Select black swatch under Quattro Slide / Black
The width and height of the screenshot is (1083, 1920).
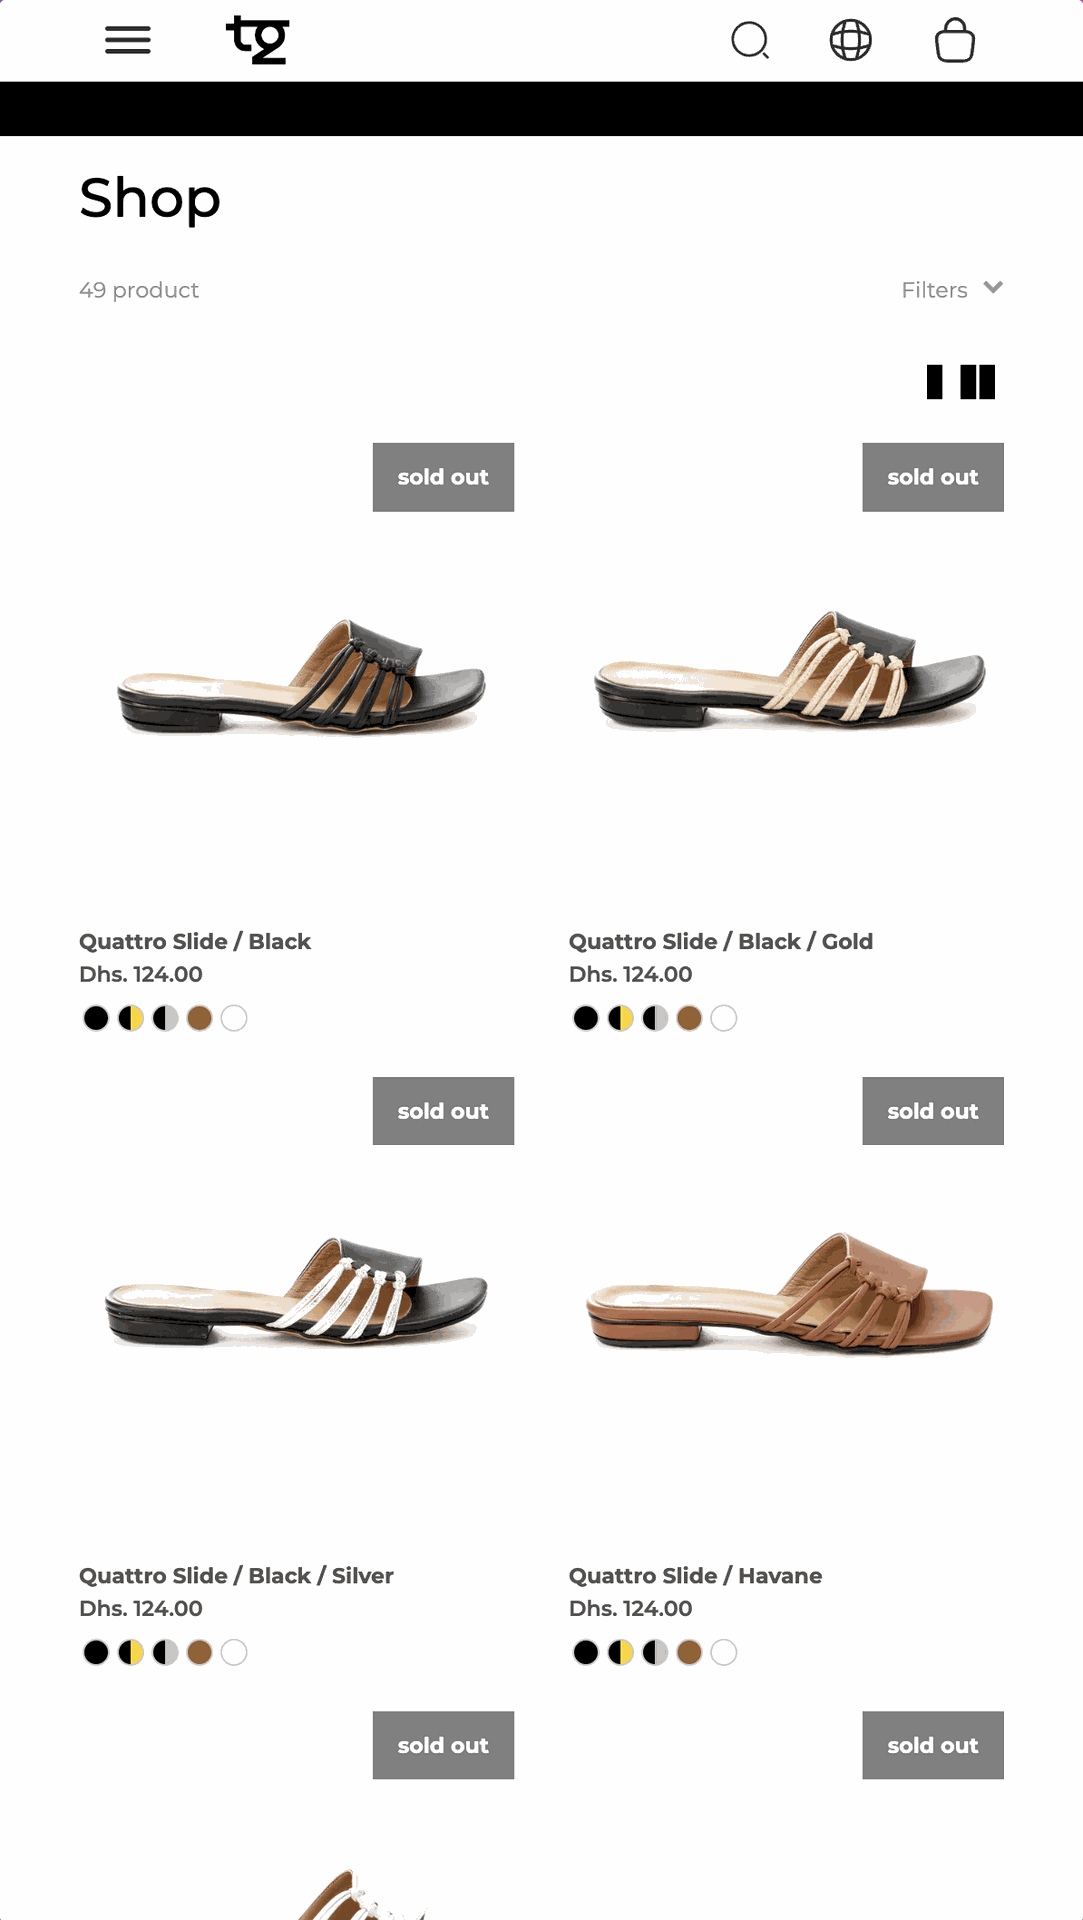tap(96, 1018)
